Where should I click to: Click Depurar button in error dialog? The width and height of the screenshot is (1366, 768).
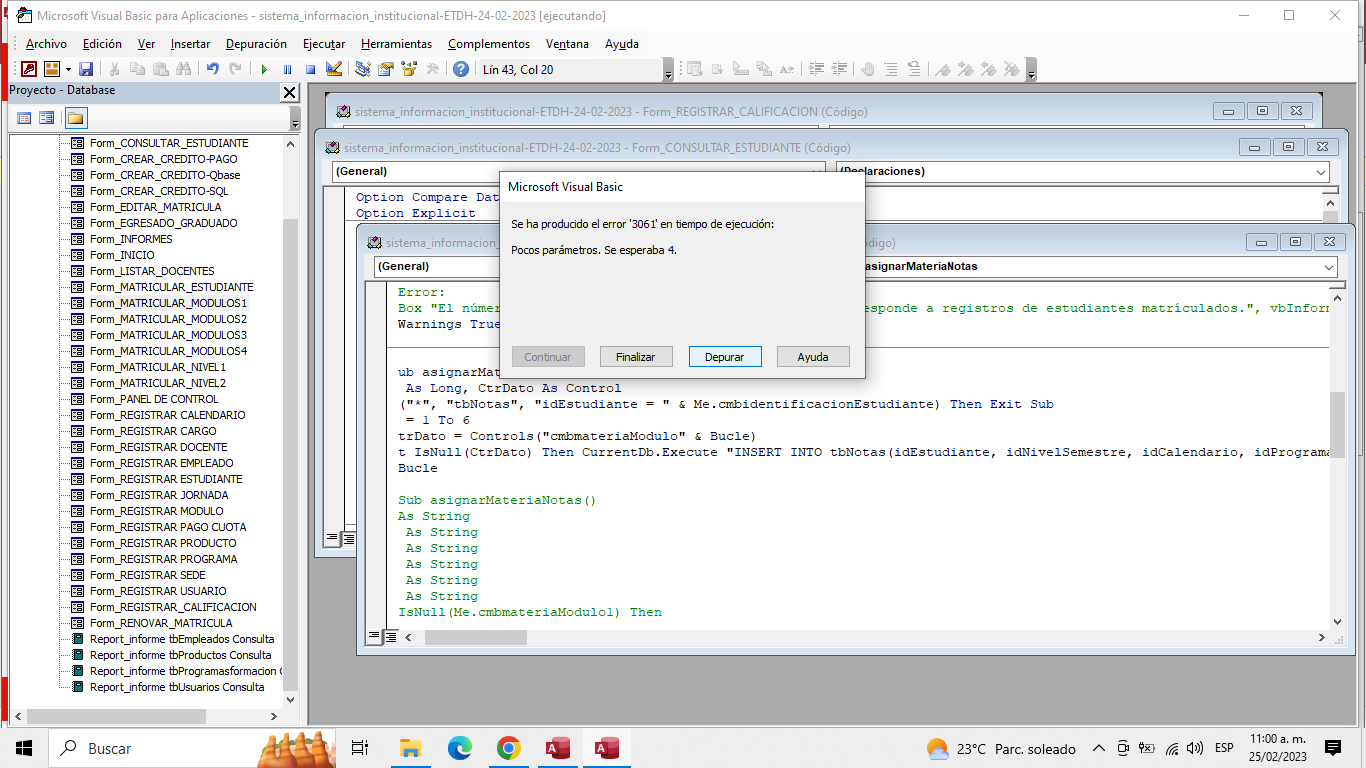[x=725, y=357]
